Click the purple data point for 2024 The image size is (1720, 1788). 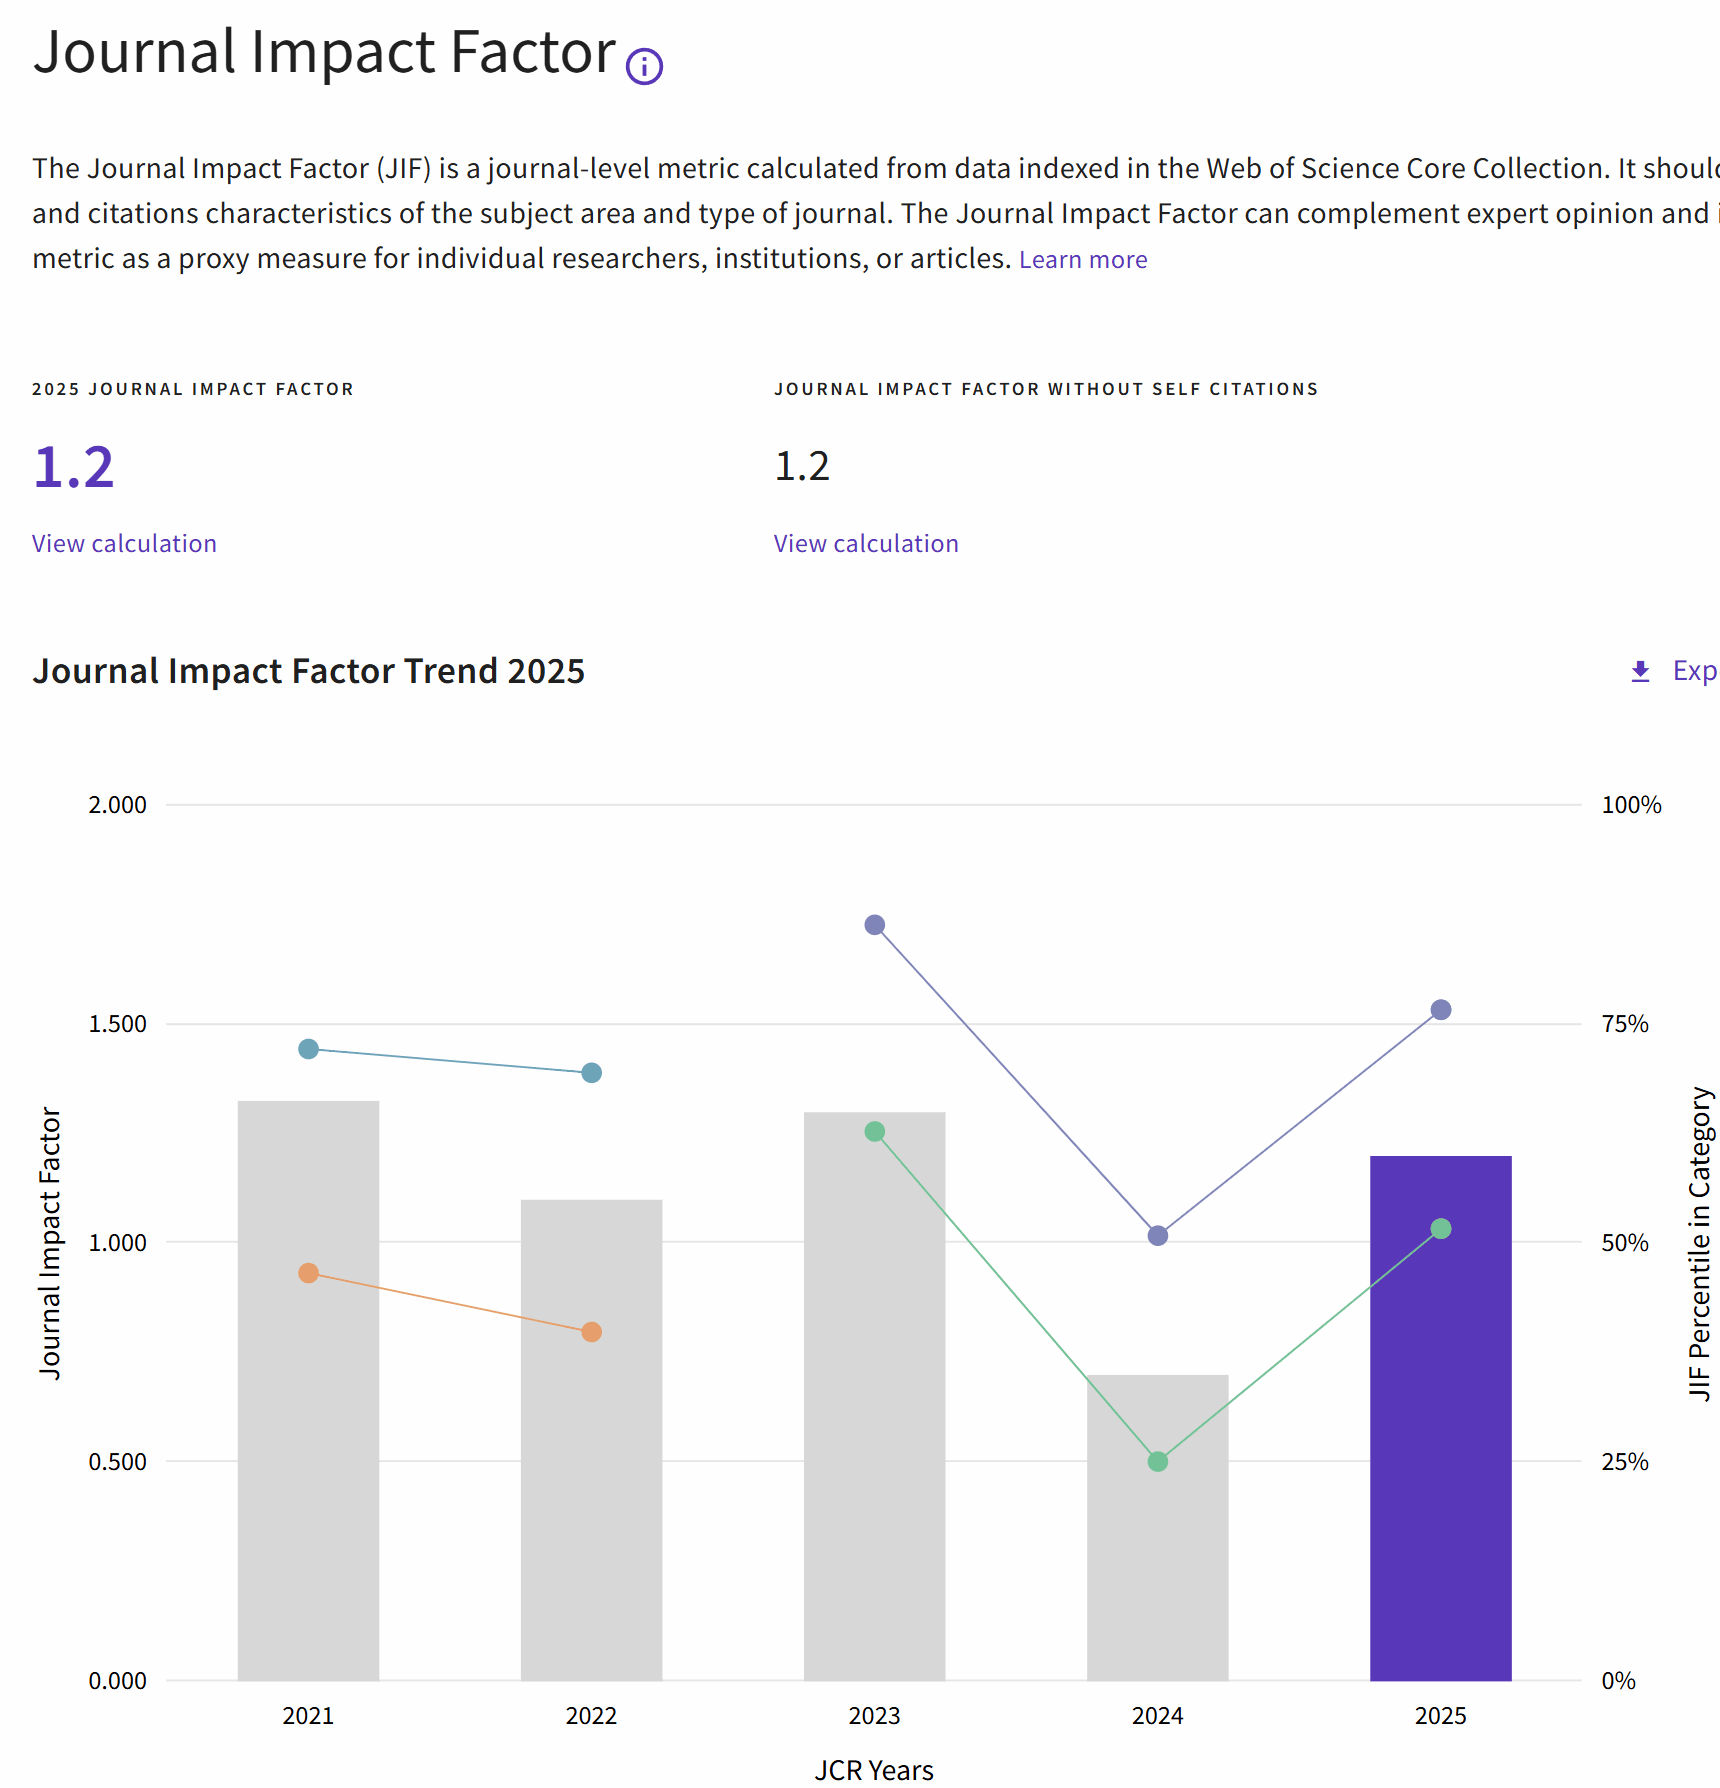coord(1157,1236)
